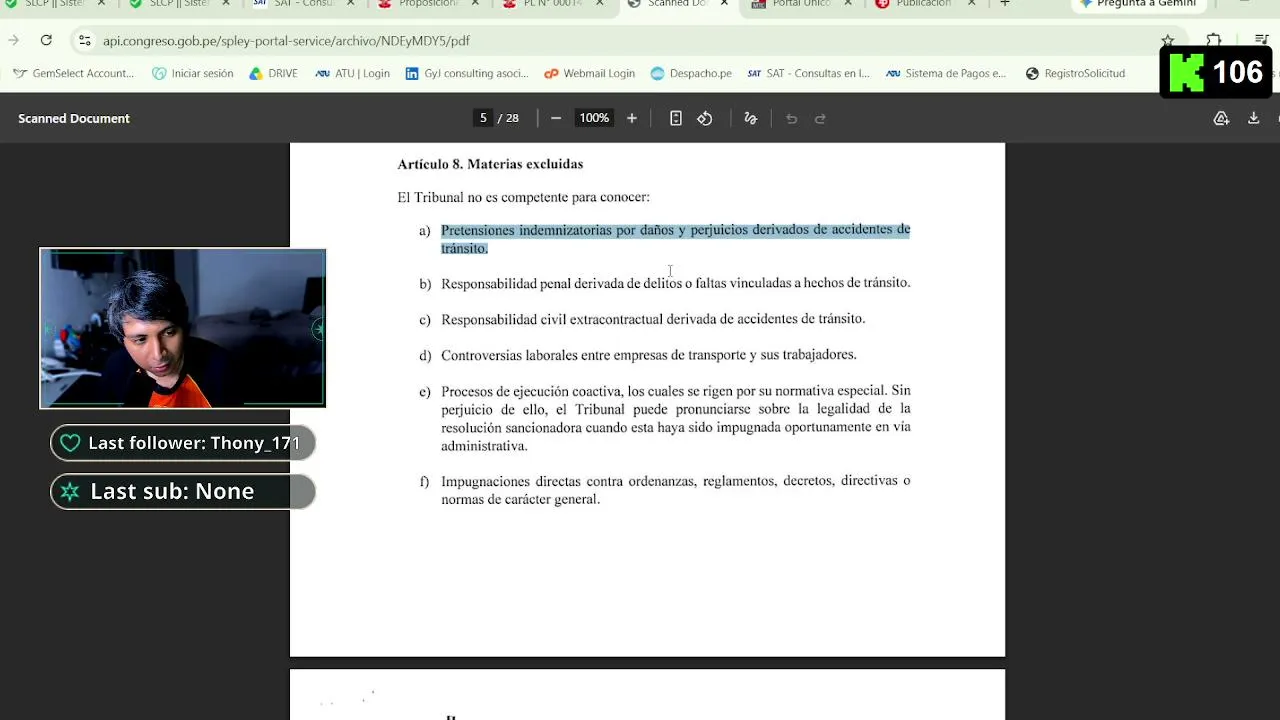Click the Last follower: Thony_171 badge

click(x=183, y=443)
